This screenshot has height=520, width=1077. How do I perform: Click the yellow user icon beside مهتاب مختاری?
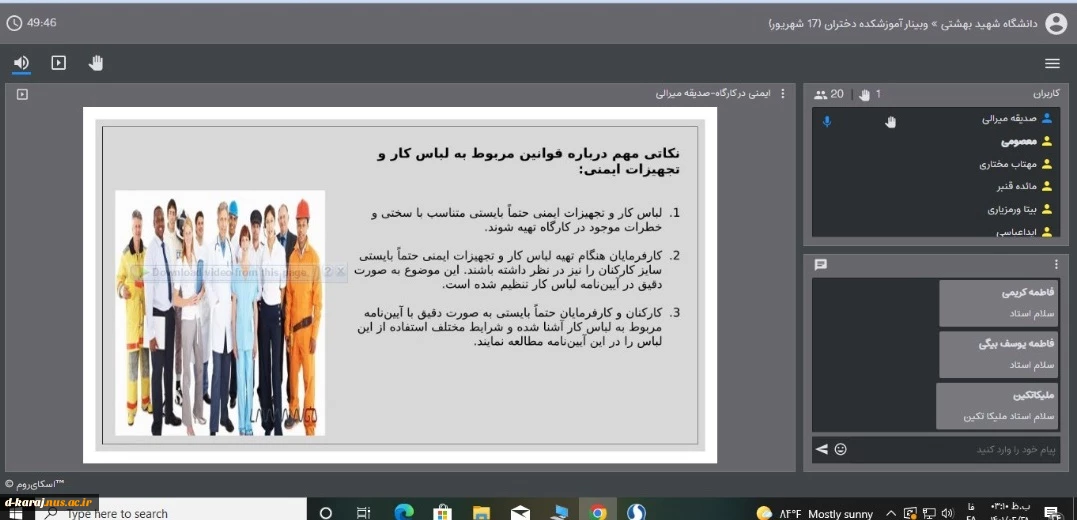click(x=1047, y=163)
